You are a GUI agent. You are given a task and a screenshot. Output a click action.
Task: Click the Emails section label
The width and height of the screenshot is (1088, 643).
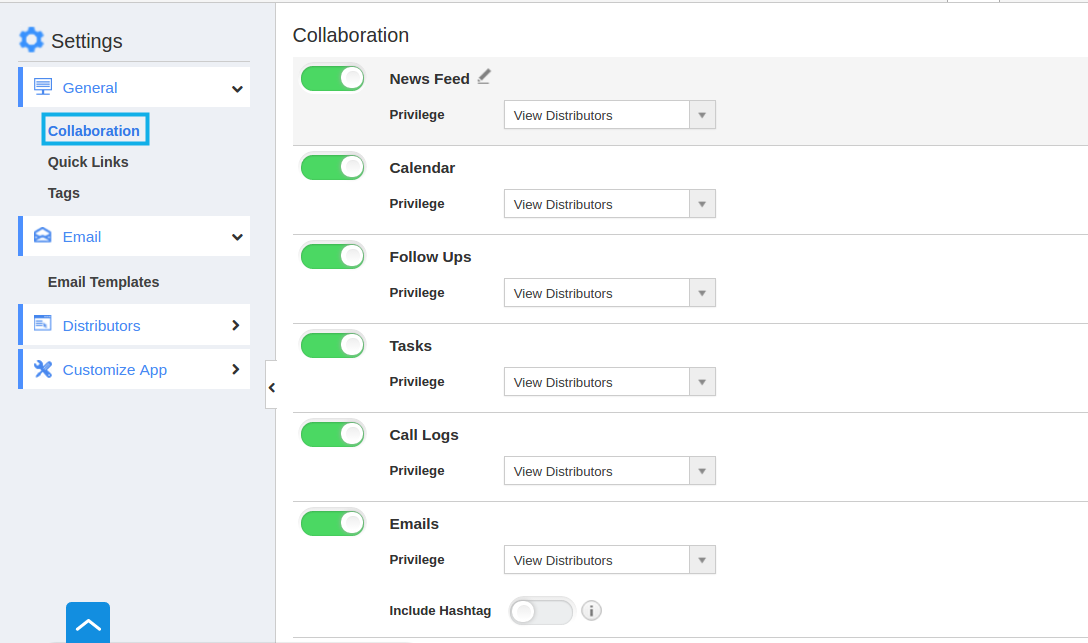tap(414, 524)
